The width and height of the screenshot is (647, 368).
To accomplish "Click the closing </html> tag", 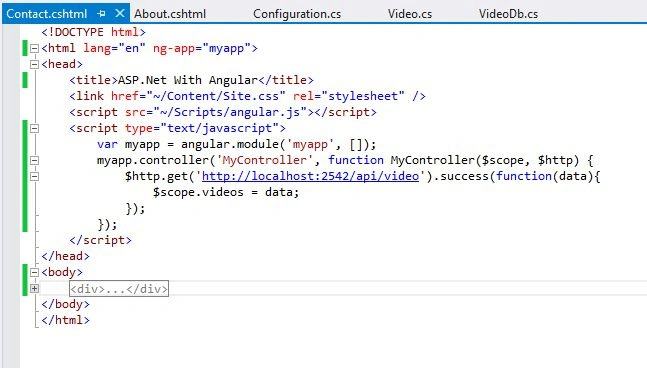I will [65, 320].
